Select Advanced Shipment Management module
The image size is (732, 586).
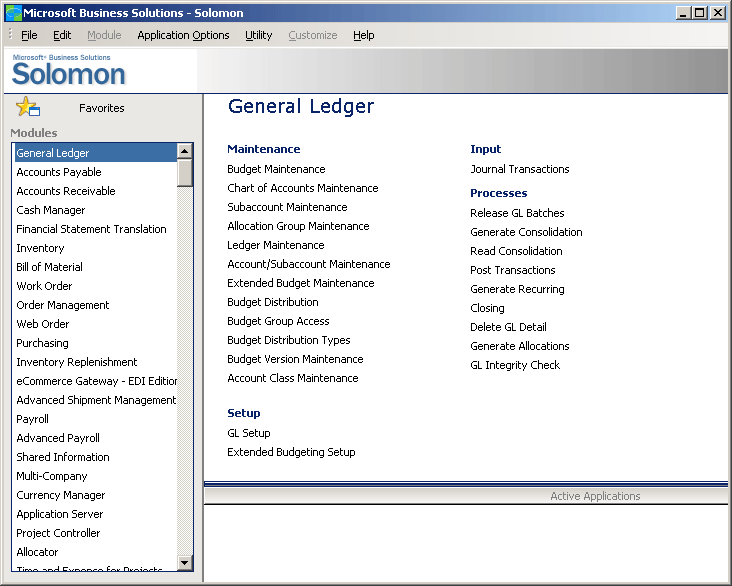(95, 400)
